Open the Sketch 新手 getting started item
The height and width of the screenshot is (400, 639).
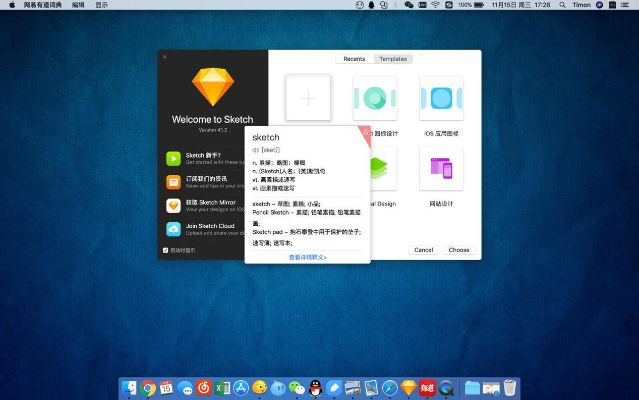click(205, 158)
